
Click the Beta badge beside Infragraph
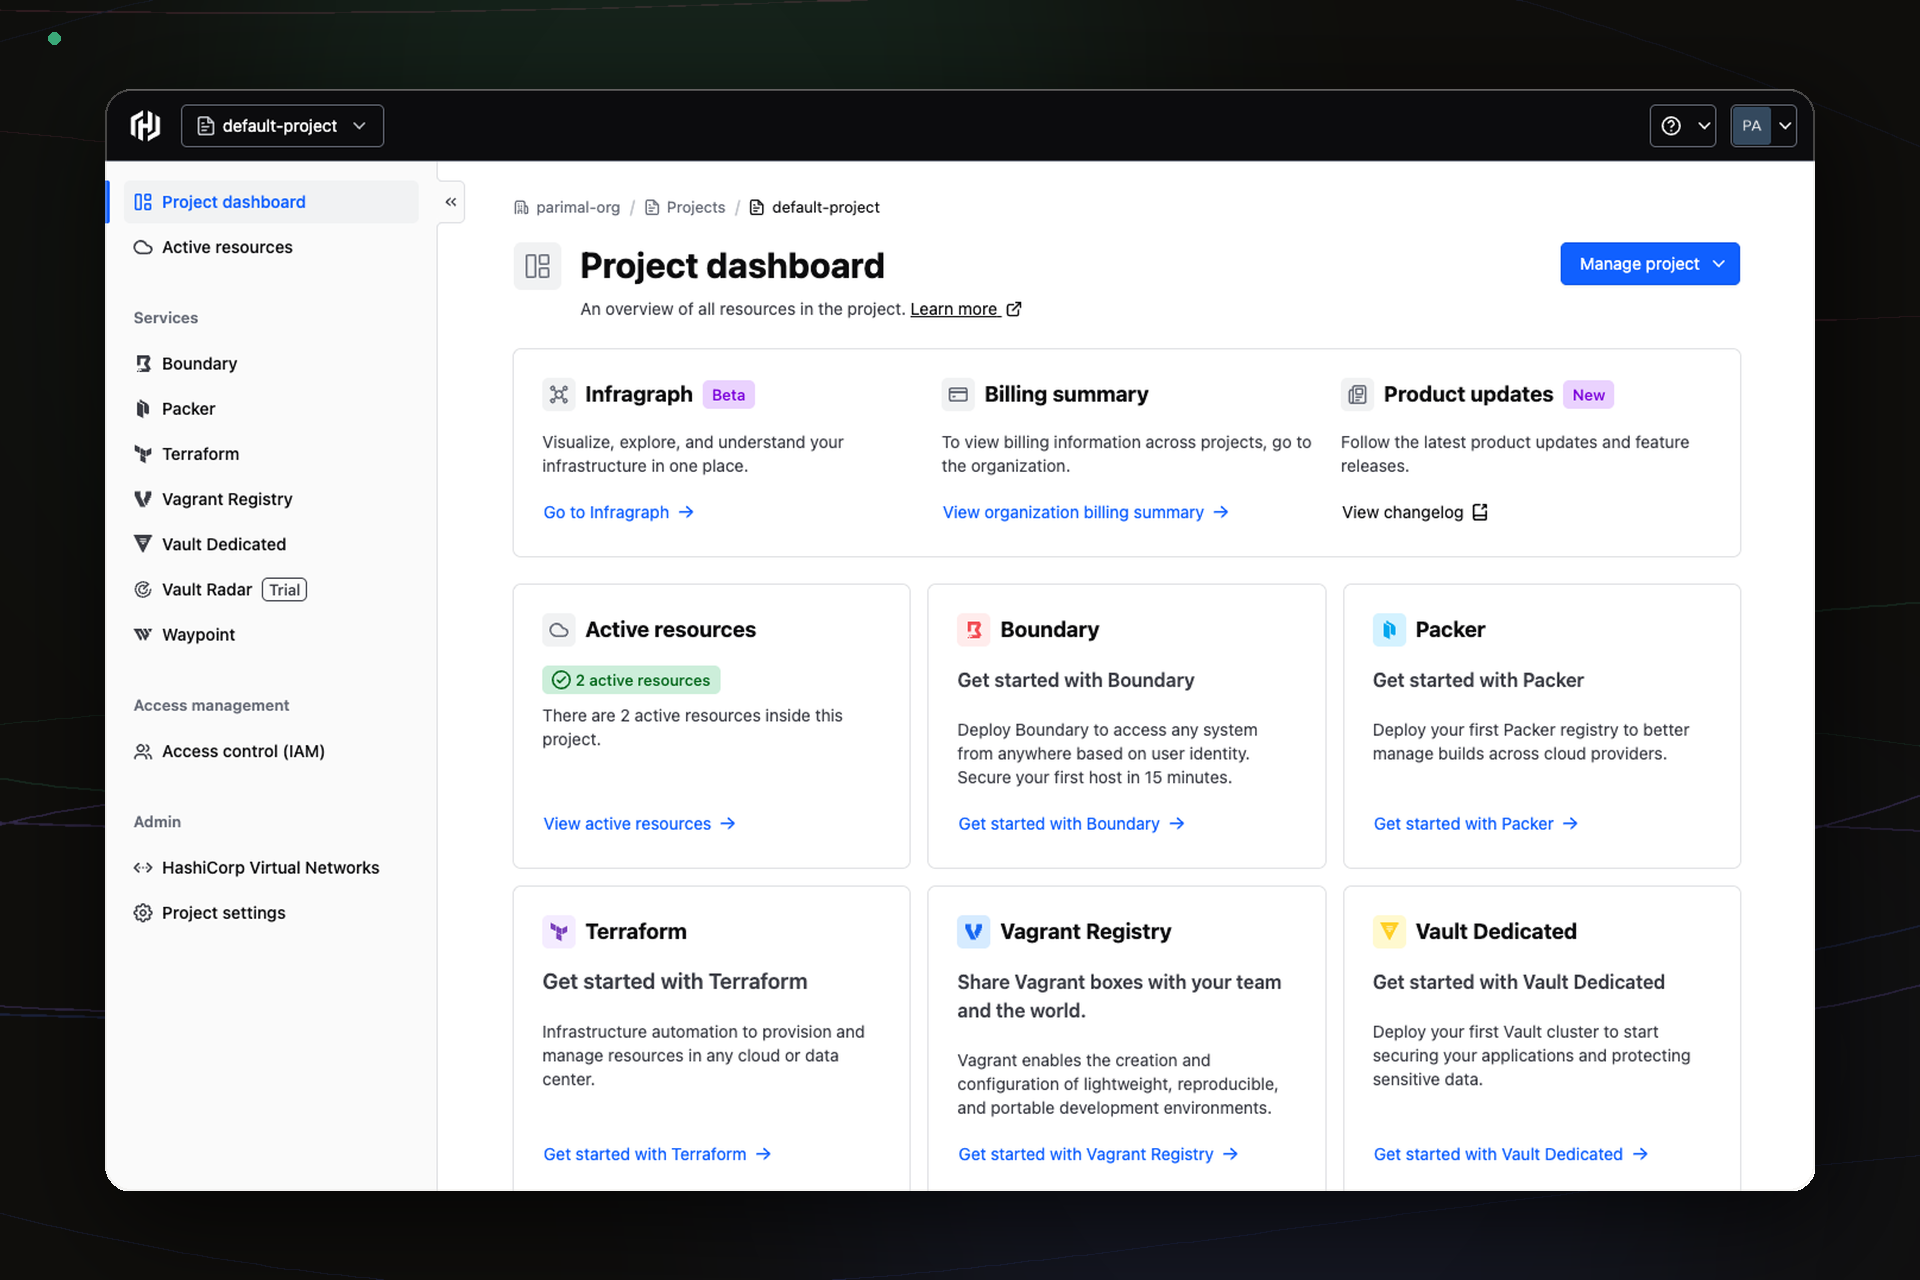click(x=729, y=395)
